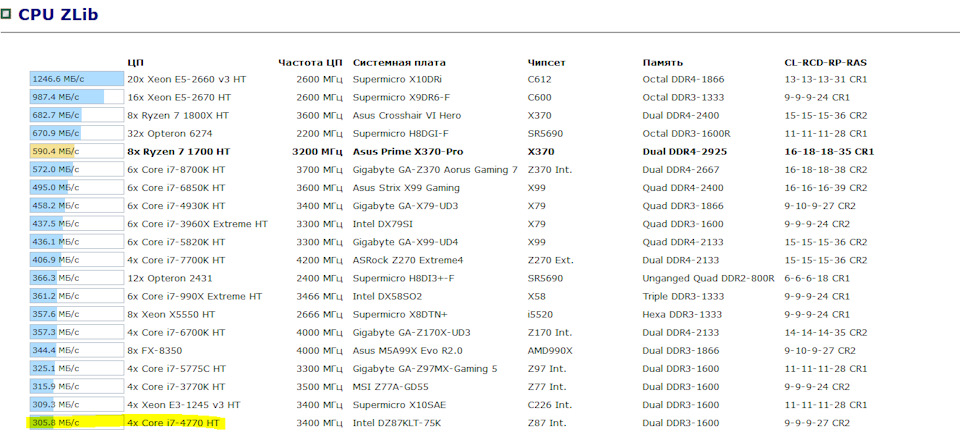Select 8x Xeon X5550 HT entry

coord(171,314)
